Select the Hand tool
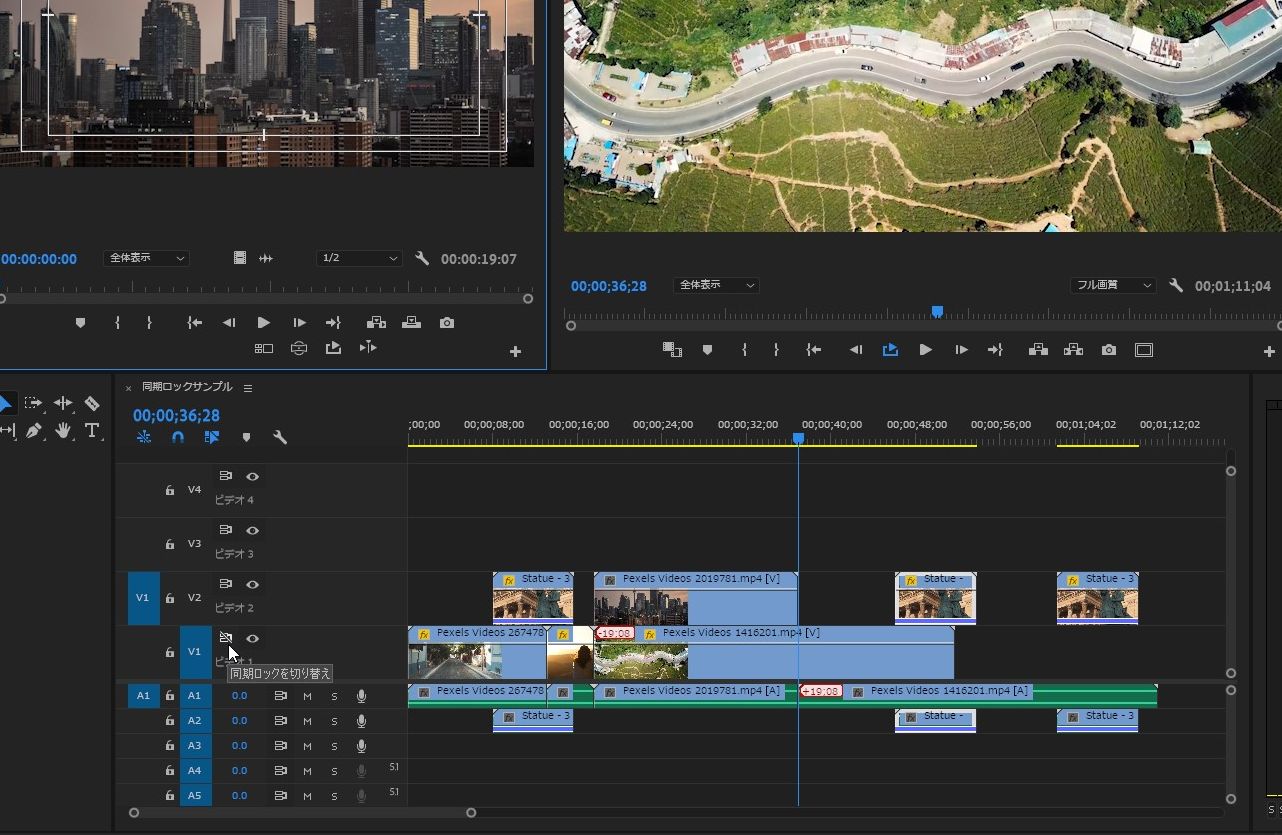The image size is (1282, 835). tap(62, 430)
